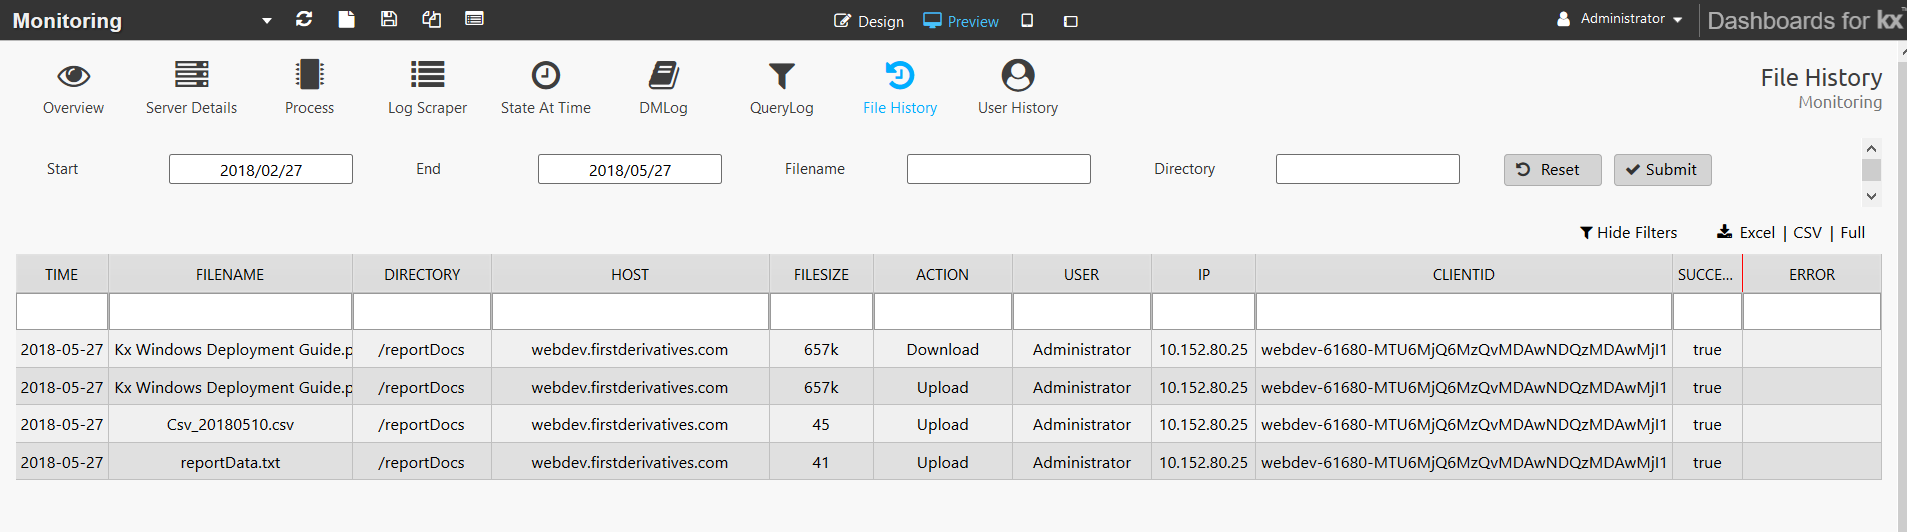Click the Submit button's checkmark icon
The image size is (1907, 532).
pyautogui.click(x=1632, y=170)
